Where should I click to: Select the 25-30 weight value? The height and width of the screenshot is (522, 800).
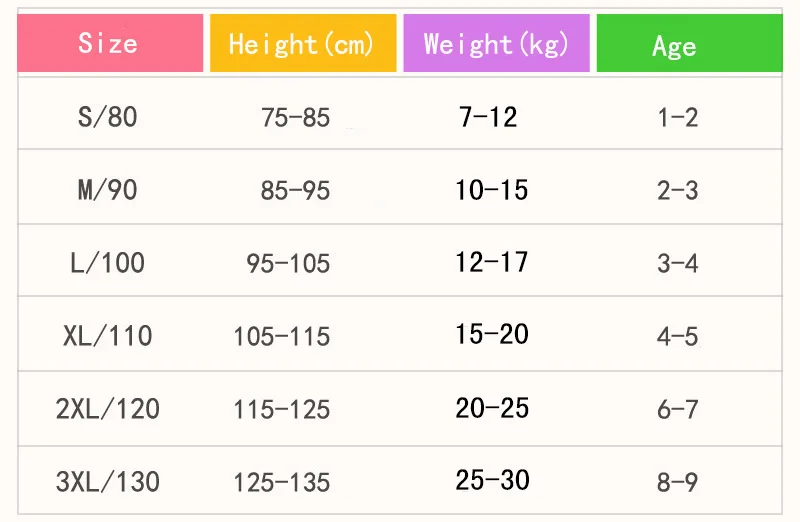(x=492, y=480)
